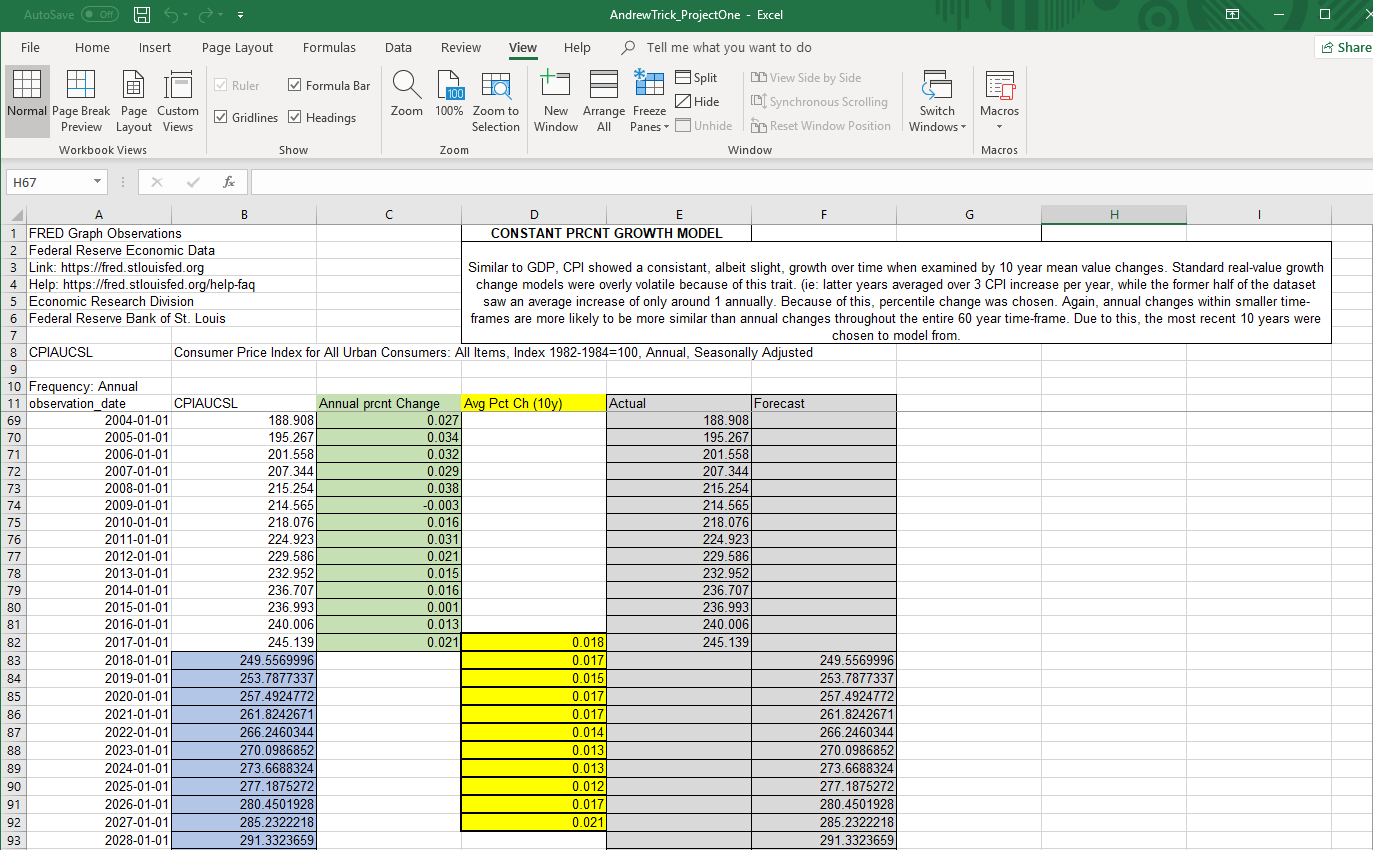The width and height of the screenshot is (1373, 850).
Task: Click View Side by Side
Action: click(x=805, y=78)
